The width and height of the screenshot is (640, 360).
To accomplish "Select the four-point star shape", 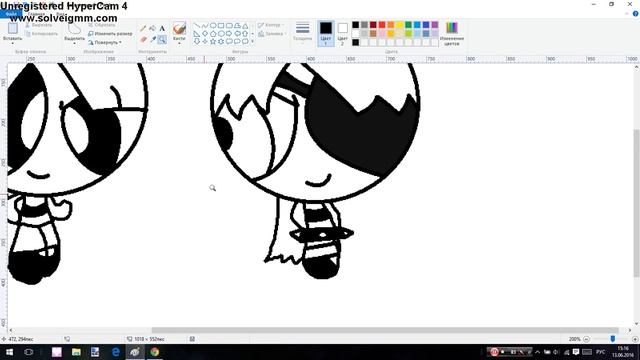I will click(205, 42).
